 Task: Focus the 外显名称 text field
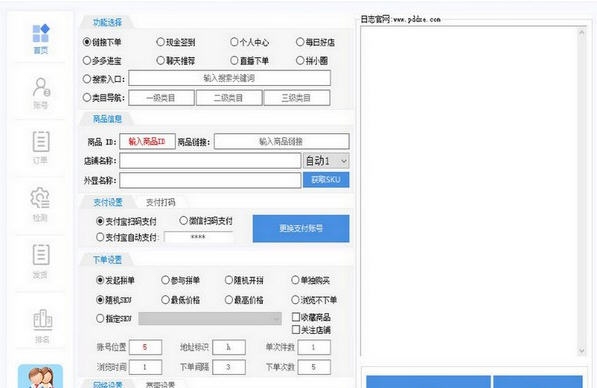point(210,180)
